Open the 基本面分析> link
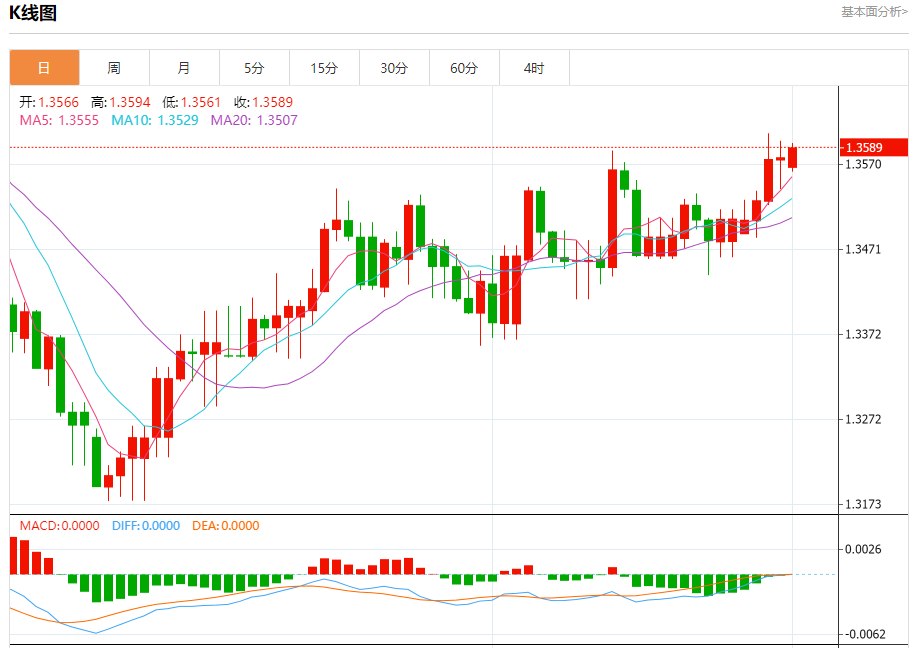Image resolution: width=915 pixels, height=648 pixels. click(x=874, y=12)
